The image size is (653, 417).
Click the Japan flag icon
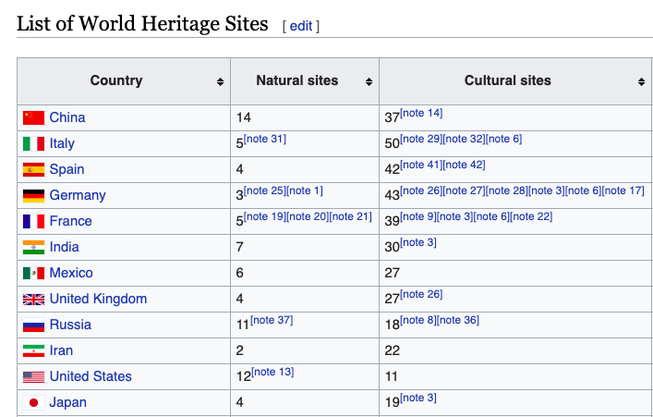[x=34, y=403]
